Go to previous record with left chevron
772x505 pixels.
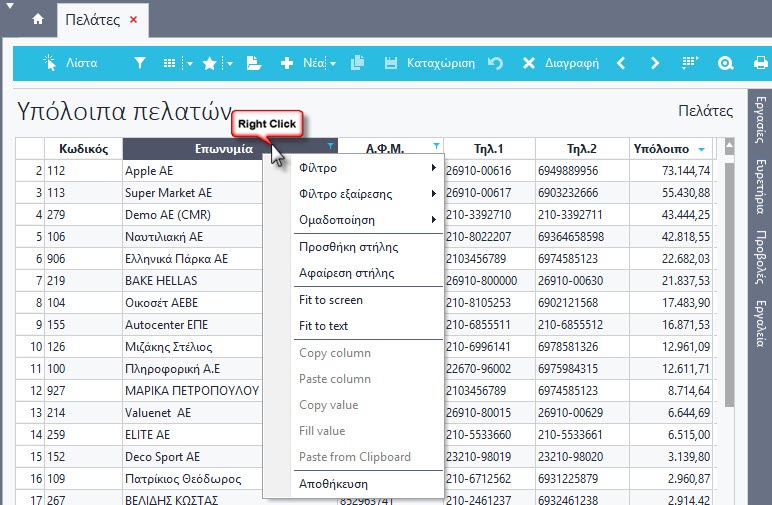click(x=621, y=63)
